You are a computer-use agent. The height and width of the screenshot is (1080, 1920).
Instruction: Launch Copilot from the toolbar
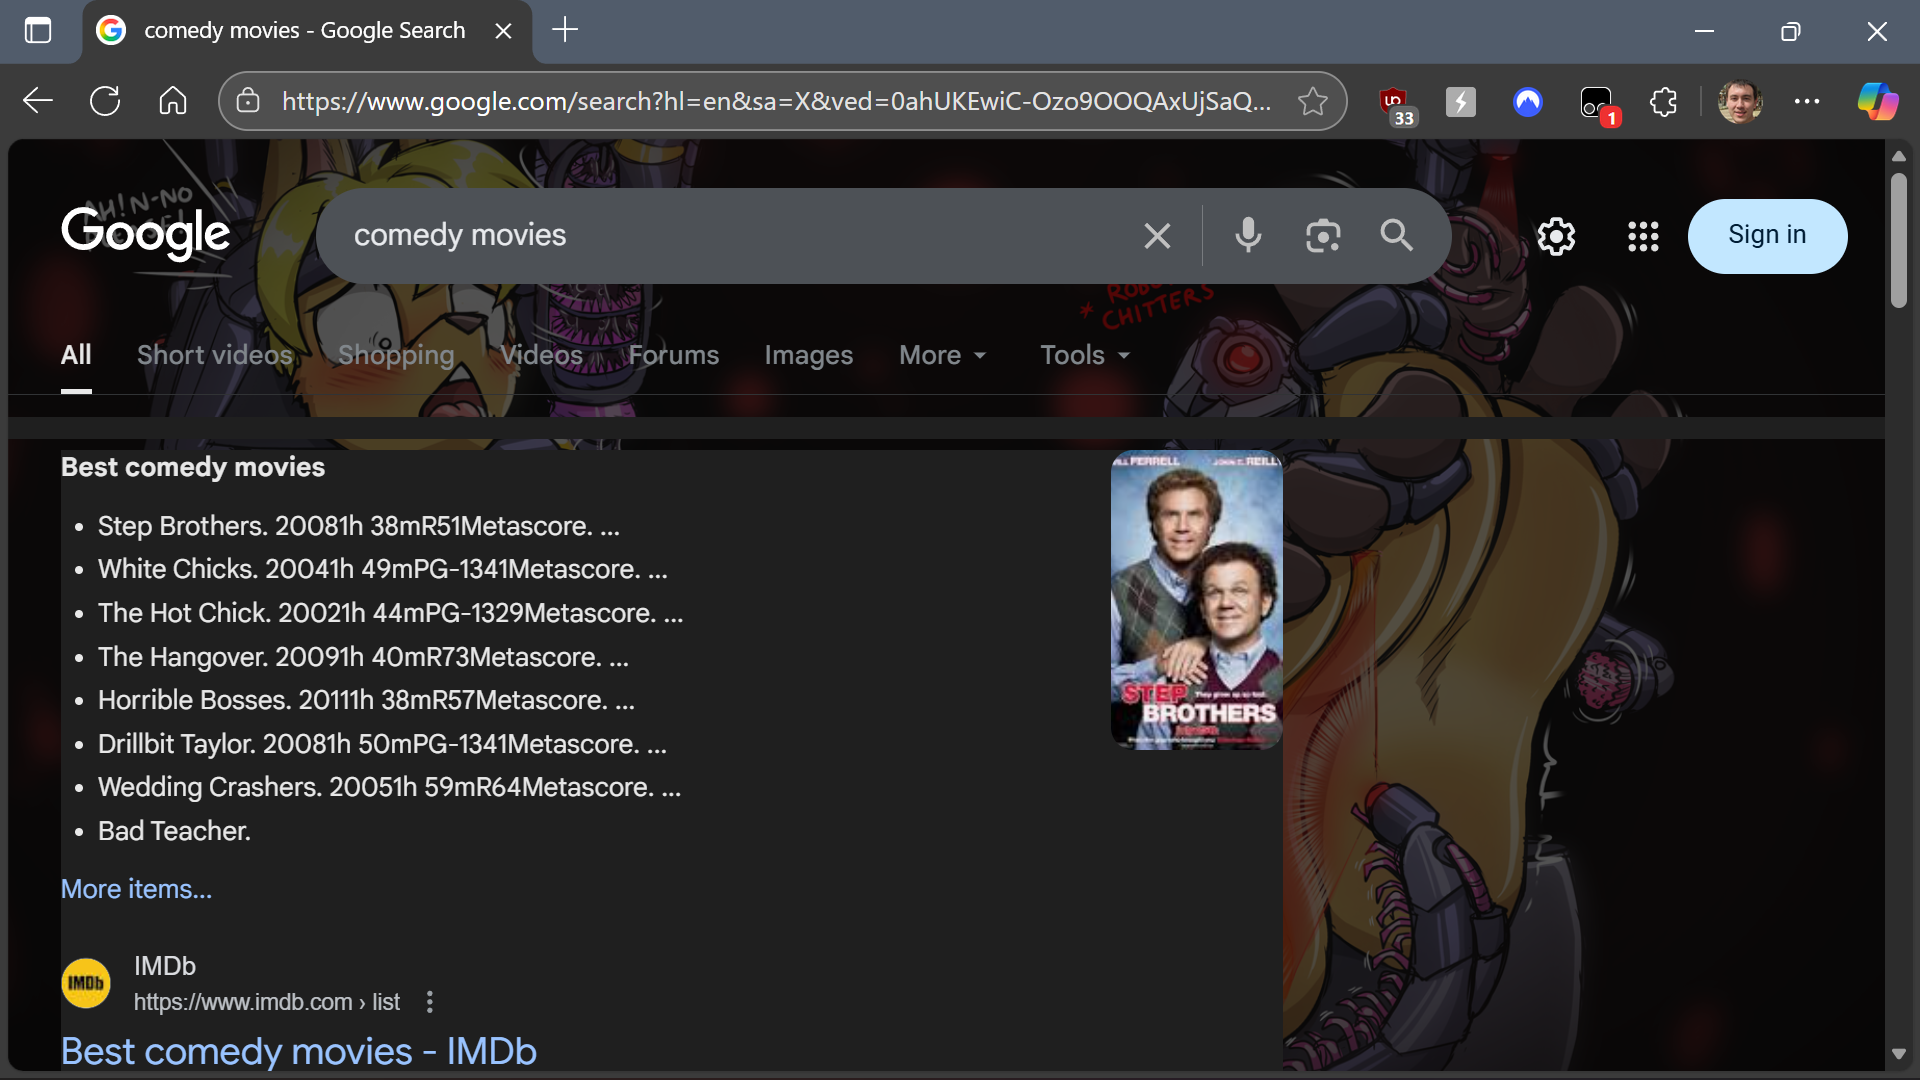click(1878, 101)
